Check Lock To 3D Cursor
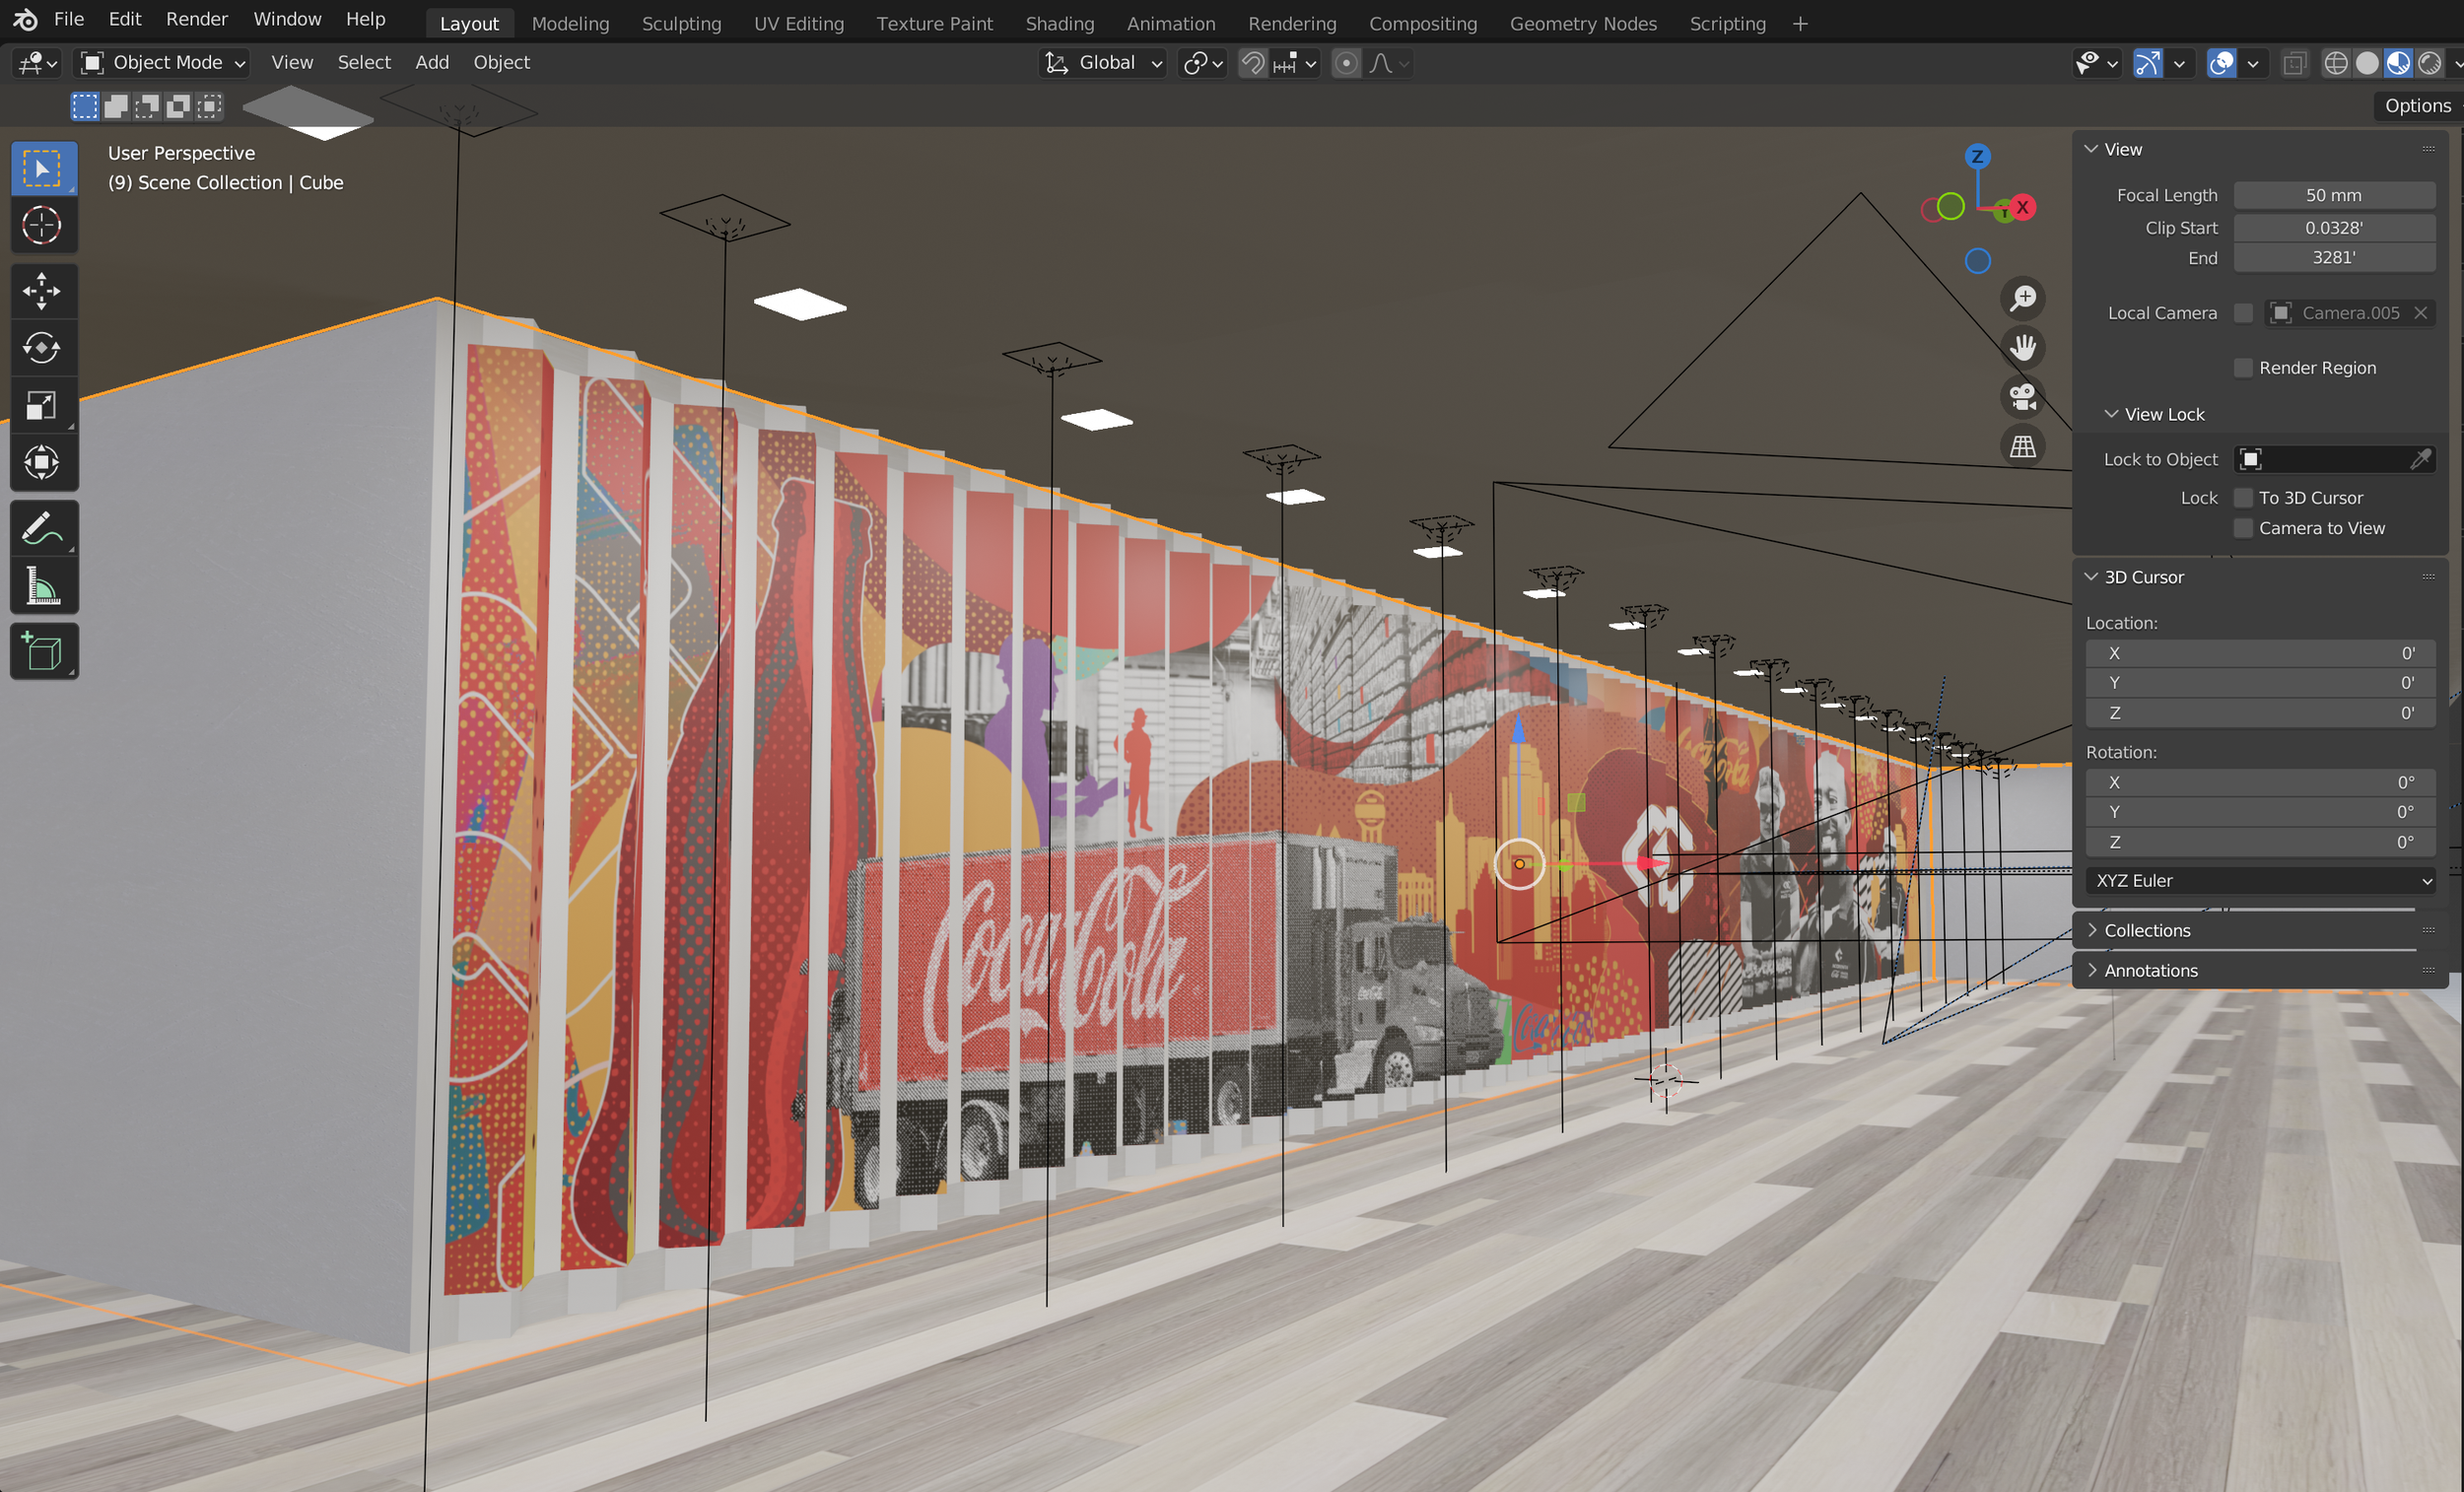The height and width of the screenshot is (1492, 2464). (2244, 498)
